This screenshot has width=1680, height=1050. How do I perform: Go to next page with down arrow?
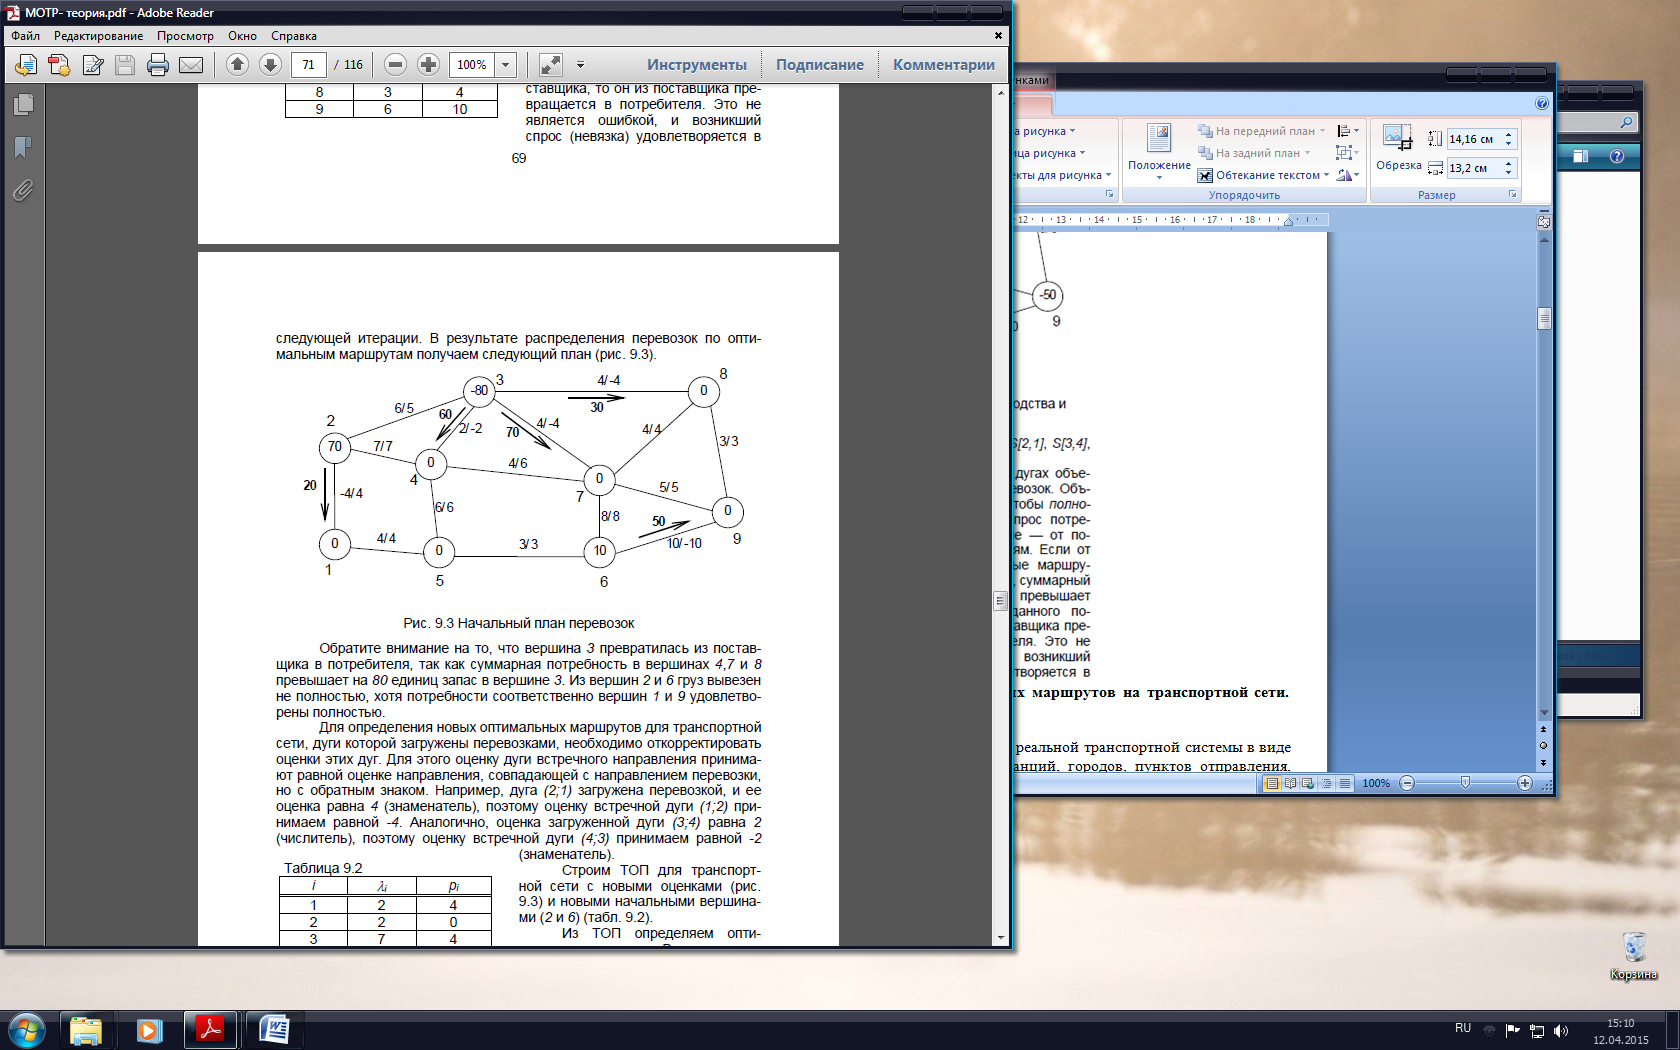click(x=270, y=64)
